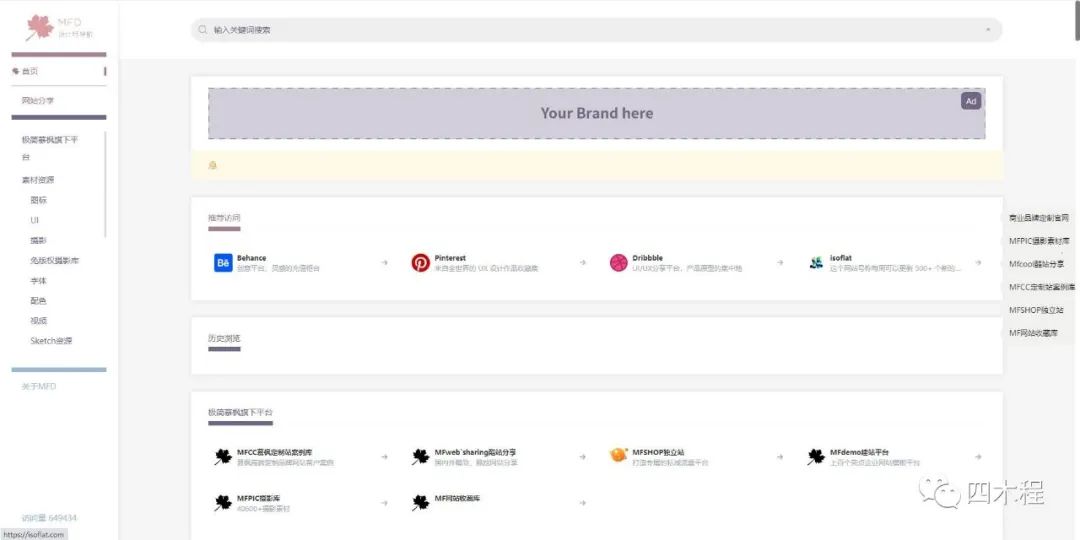The image size is (1080, 540).
Task: Click the keyword search input field
Action: [x=590, y=30]
